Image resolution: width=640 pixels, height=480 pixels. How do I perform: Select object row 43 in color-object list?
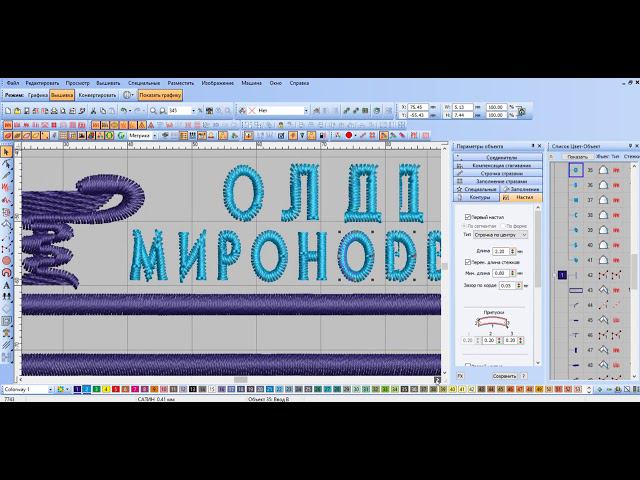point(590,290)
